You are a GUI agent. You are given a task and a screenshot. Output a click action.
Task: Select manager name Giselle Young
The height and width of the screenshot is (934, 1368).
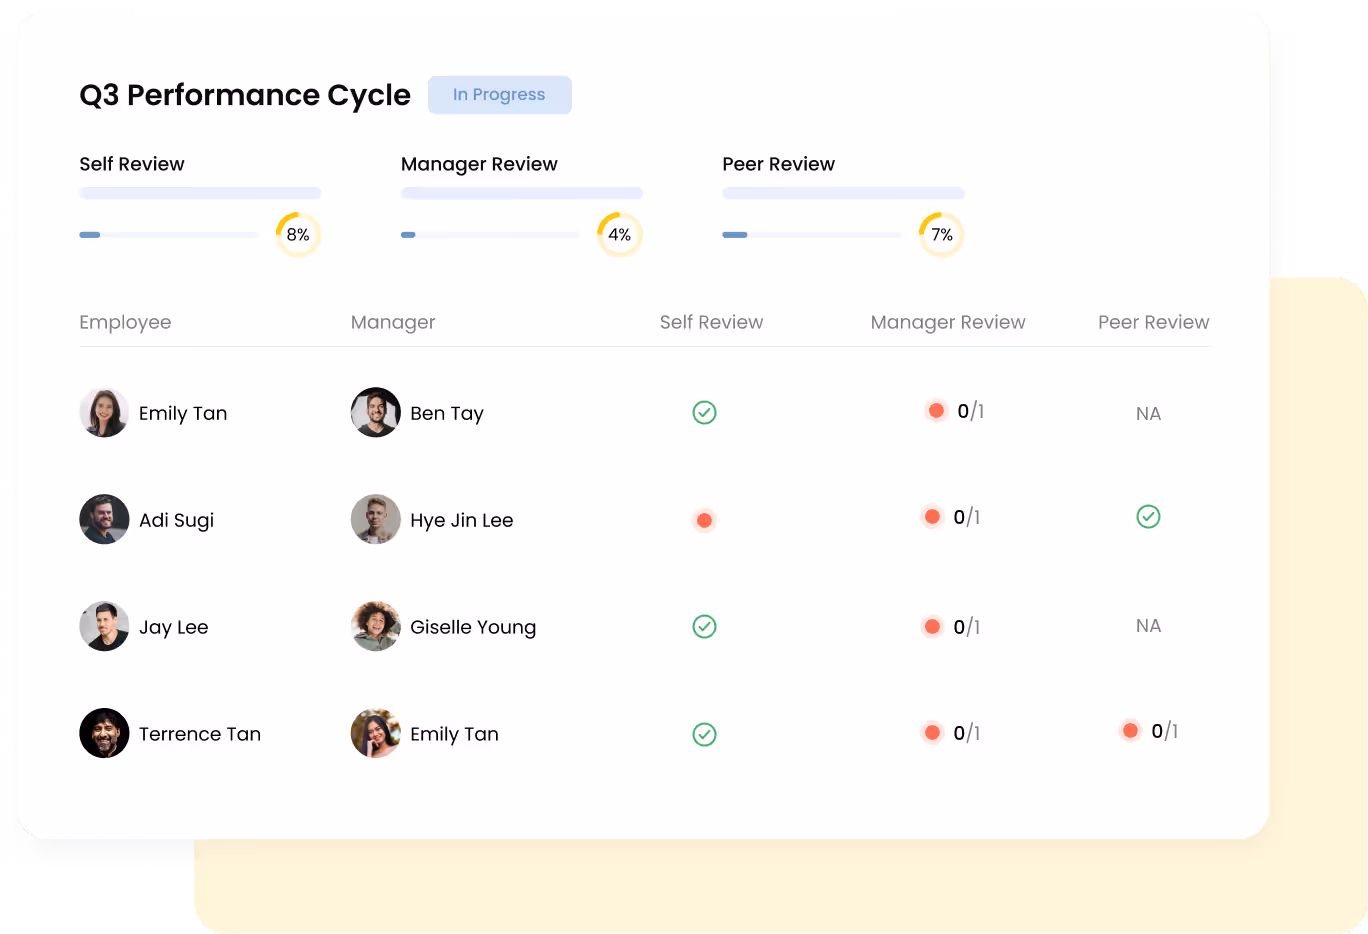473,627
